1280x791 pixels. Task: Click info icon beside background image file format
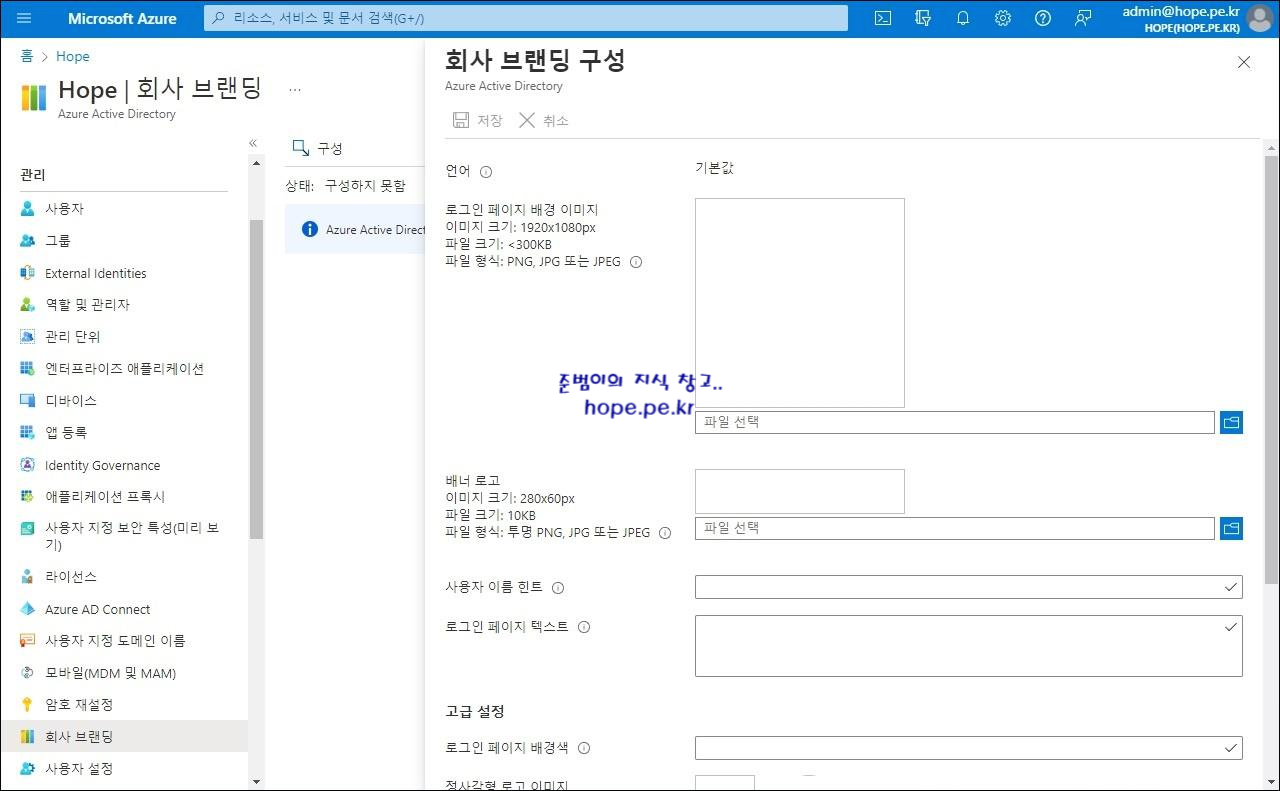[x=636, y=262]
